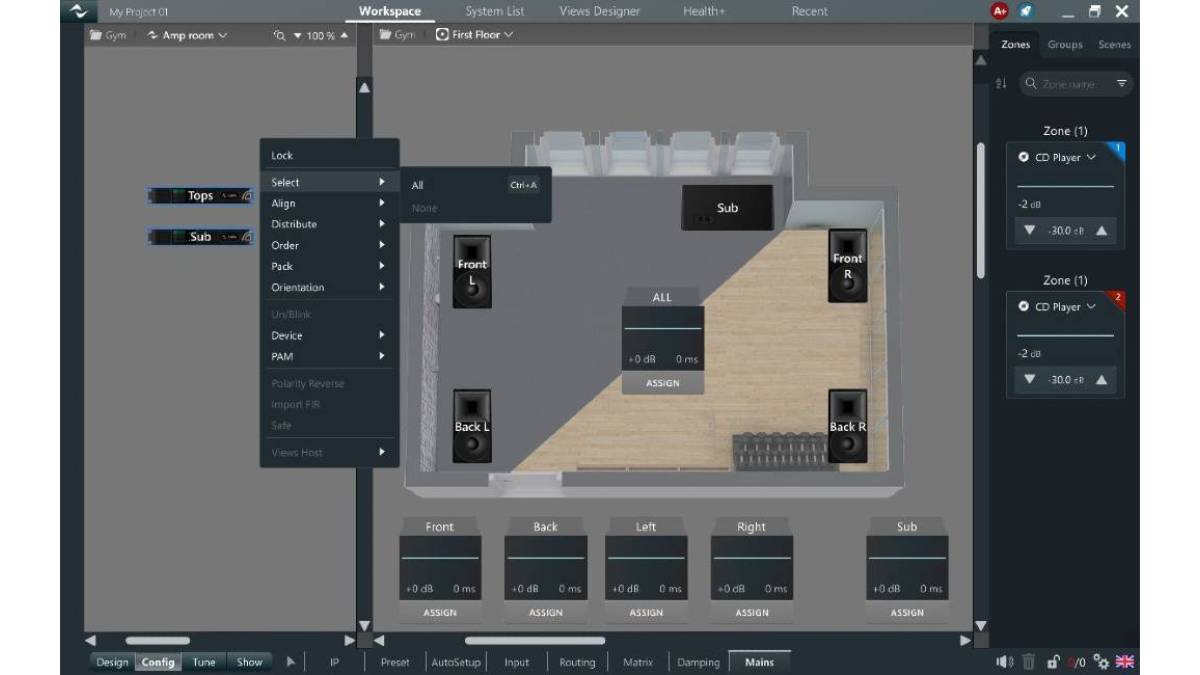Open the First Floor view dropdown
This screenshot has width=1200, height=675.
[x=475, y=35]
